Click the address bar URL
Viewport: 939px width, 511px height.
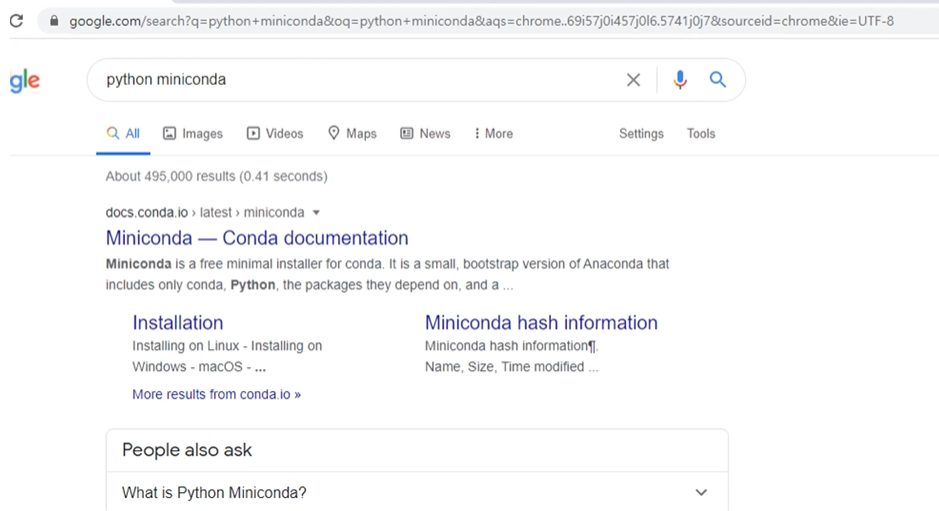click(481, 21)
